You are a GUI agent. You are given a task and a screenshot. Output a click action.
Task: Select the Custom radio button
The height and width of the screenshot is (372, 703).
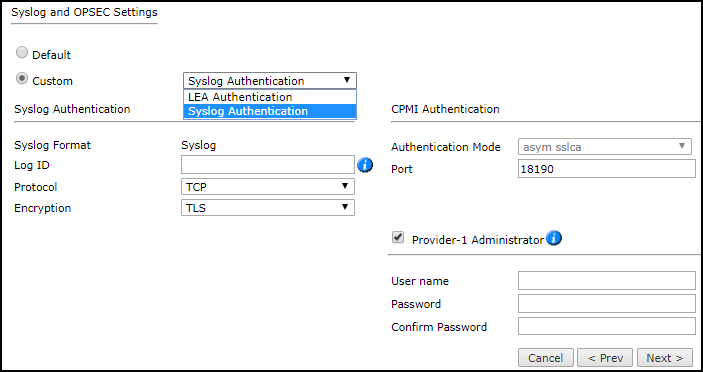coord(22,79)
